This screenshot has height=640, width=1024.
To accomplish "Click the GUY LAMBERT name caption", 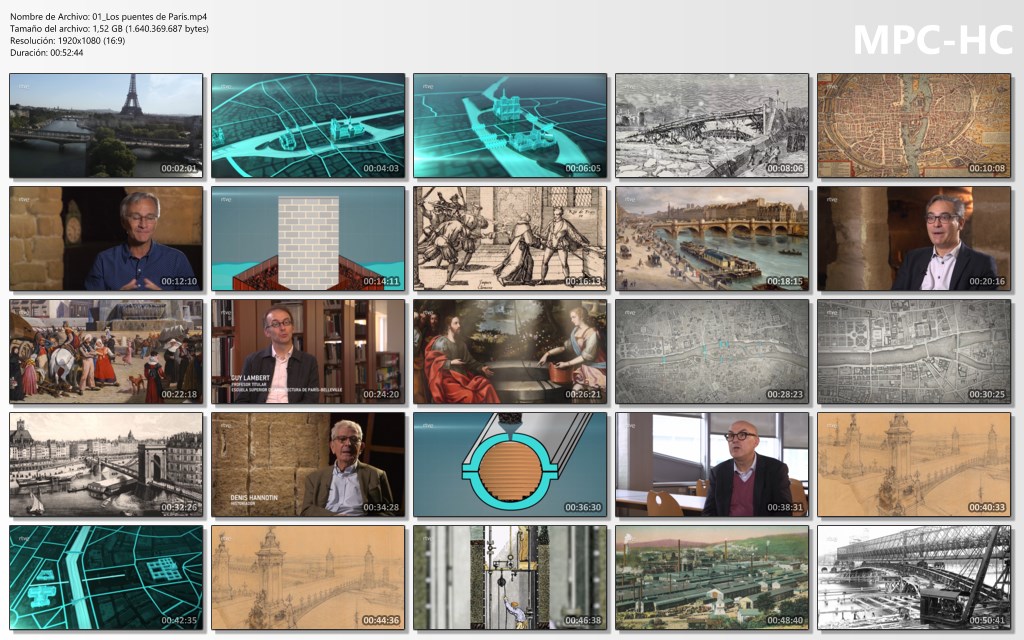I will pos(250,378).
